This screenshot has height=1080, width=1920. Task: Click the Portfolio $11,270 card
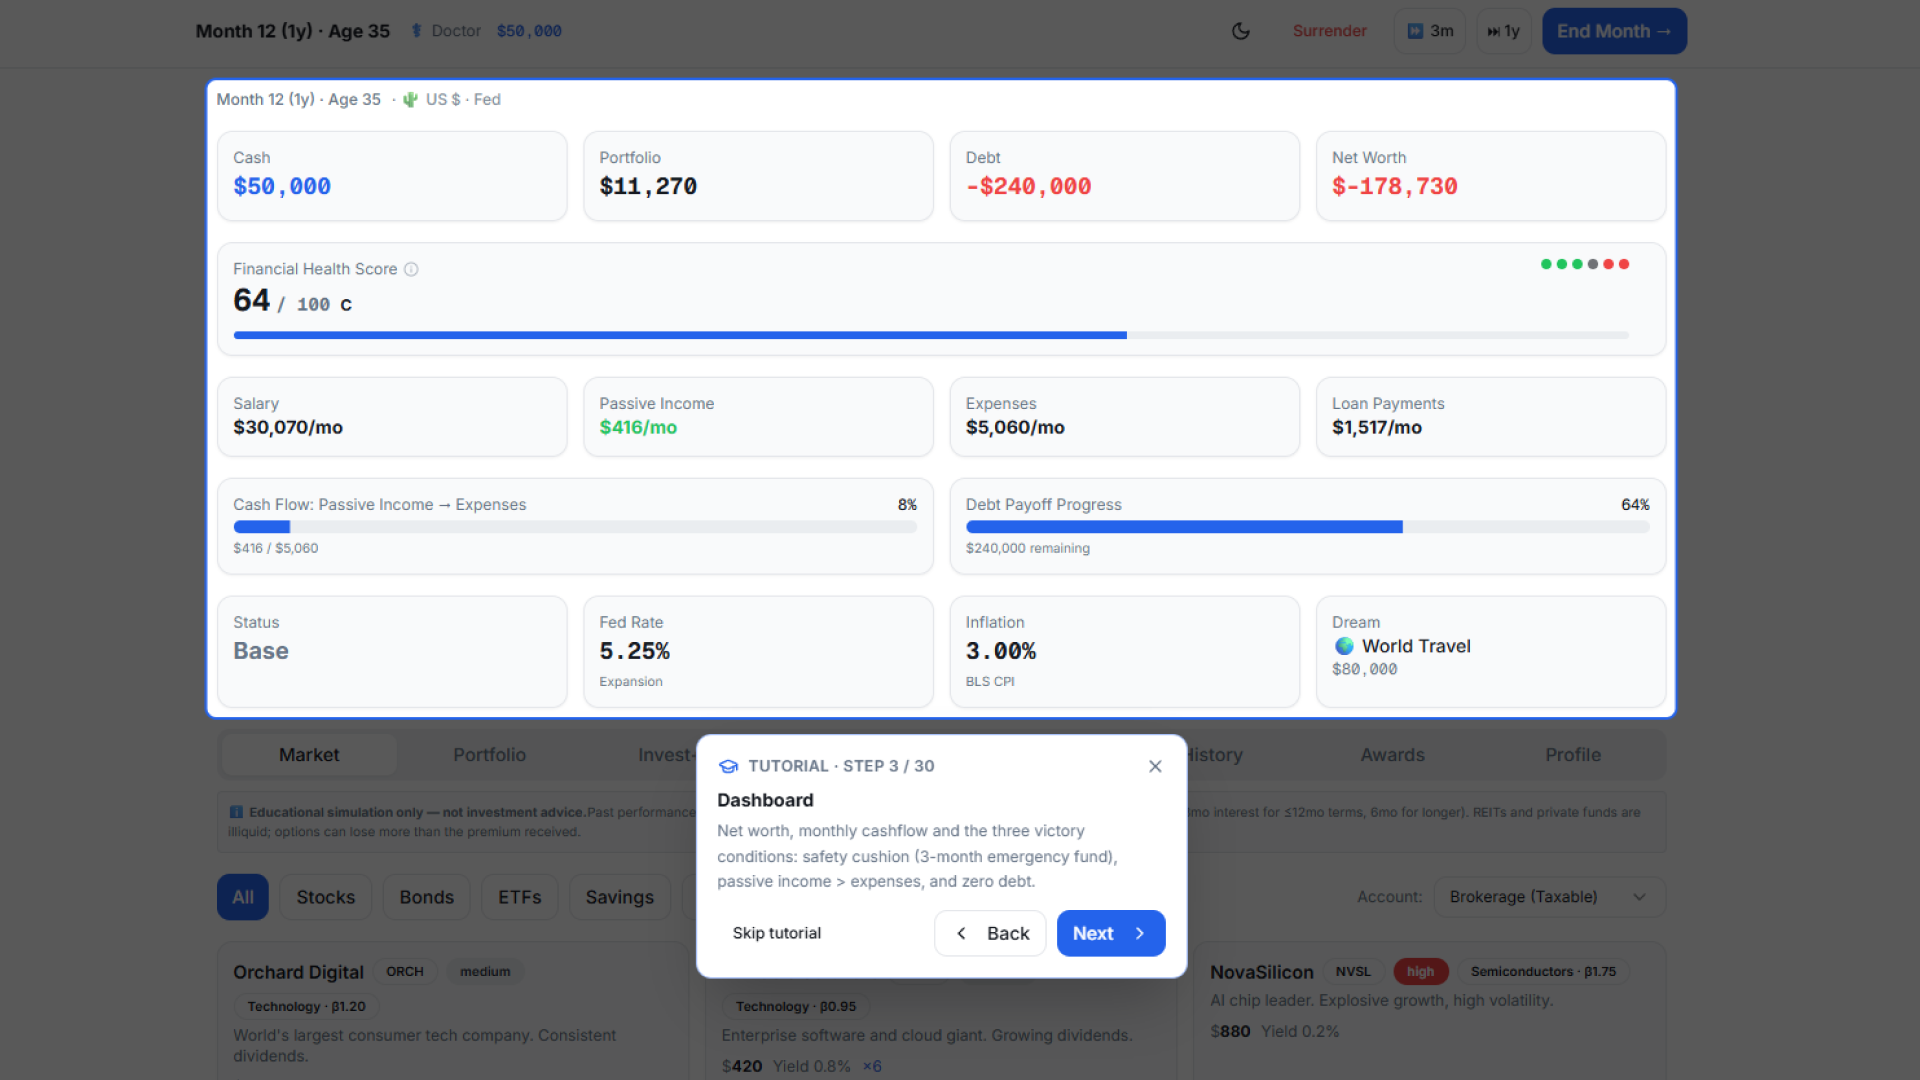pos(758,176)
